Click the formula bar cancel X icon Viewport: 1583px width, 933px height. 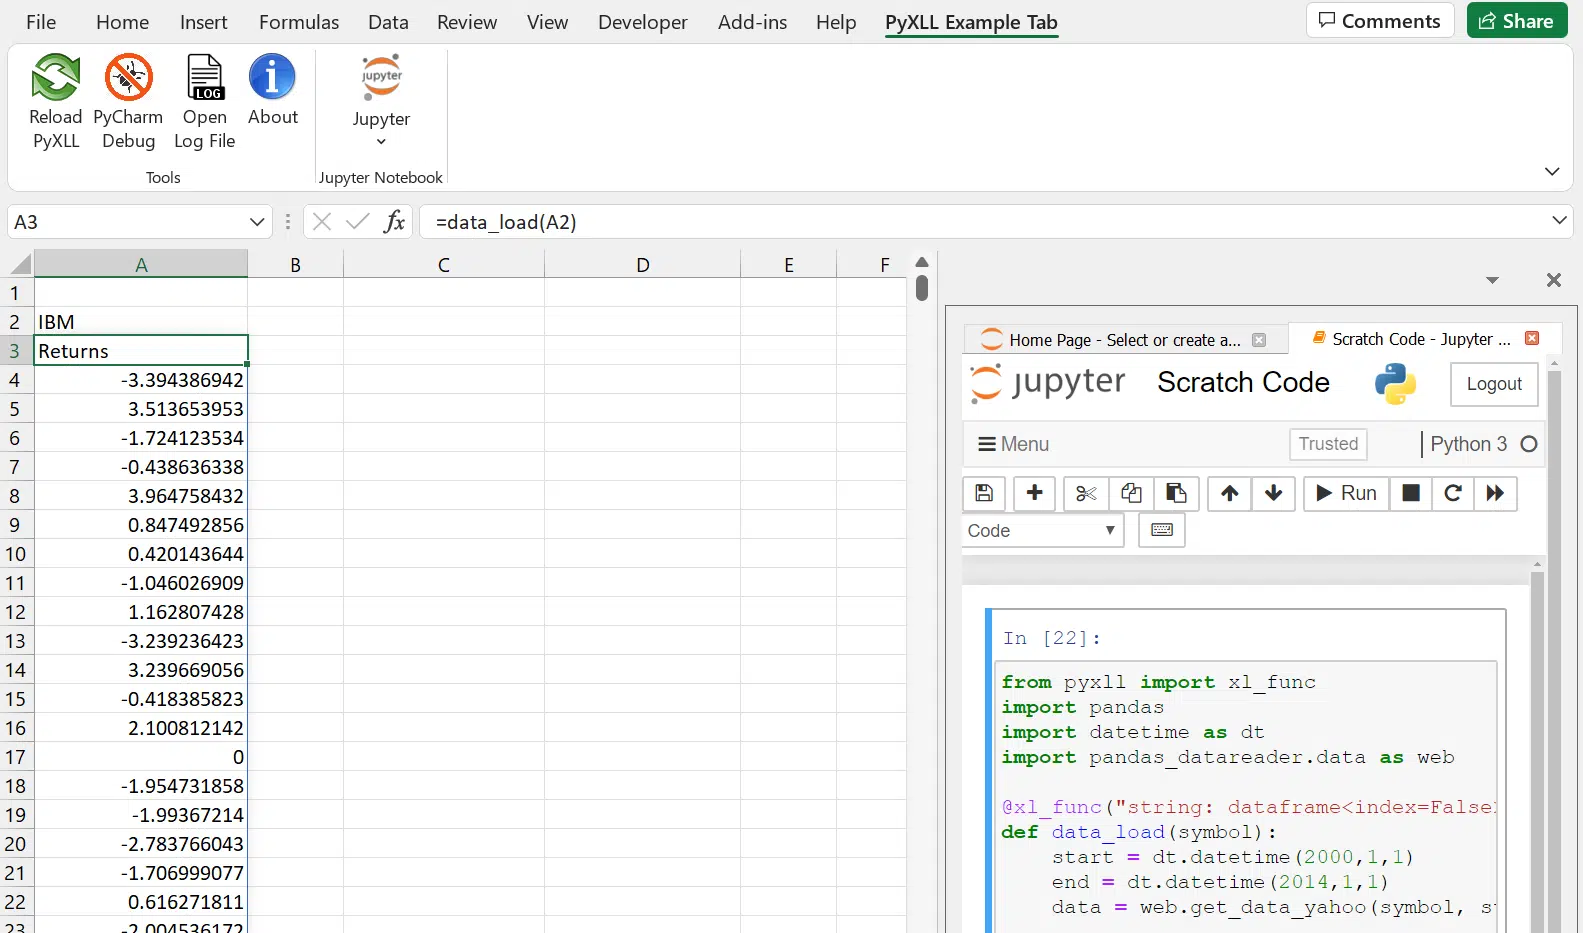322,222
